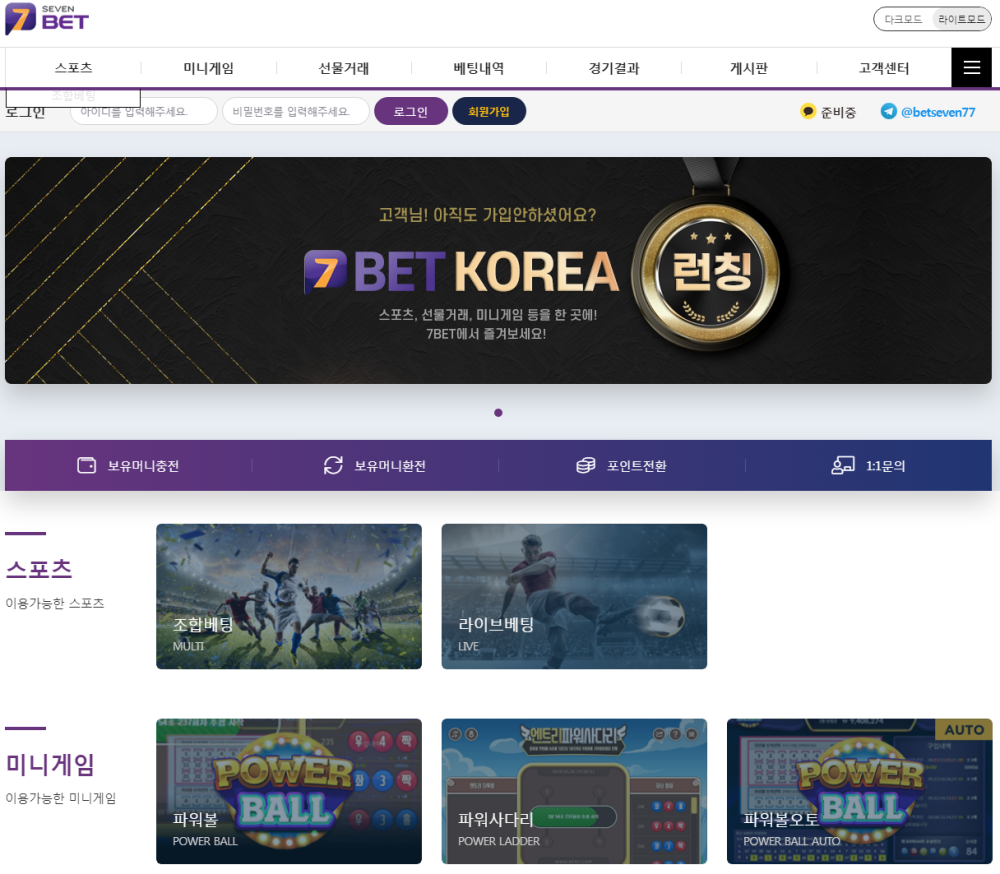Click the yellow KakaoTalk chat icon
The height and width of the screenshot is (874, 1000).
click(808, 111)
